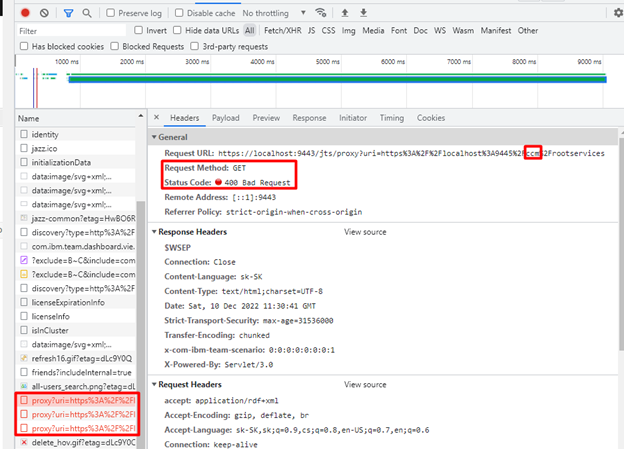Filter by Doc requests

420,30
